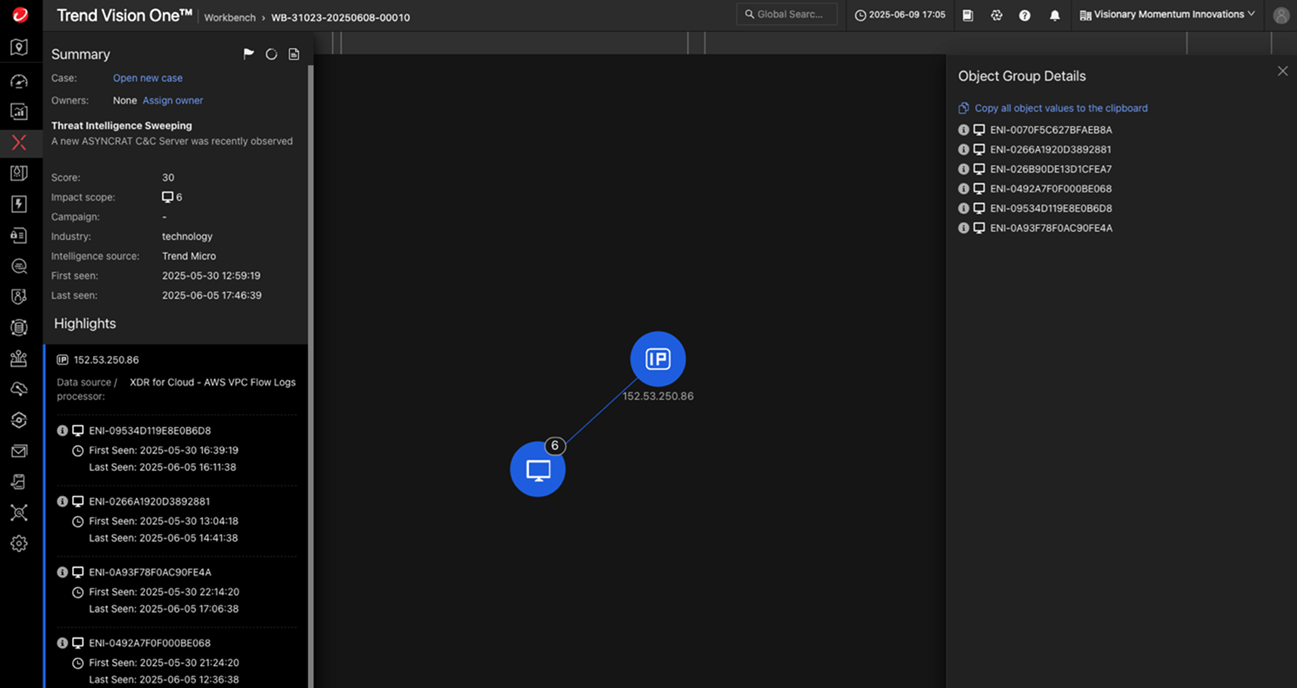Click the document icon in Summary header

click(294, 54)
